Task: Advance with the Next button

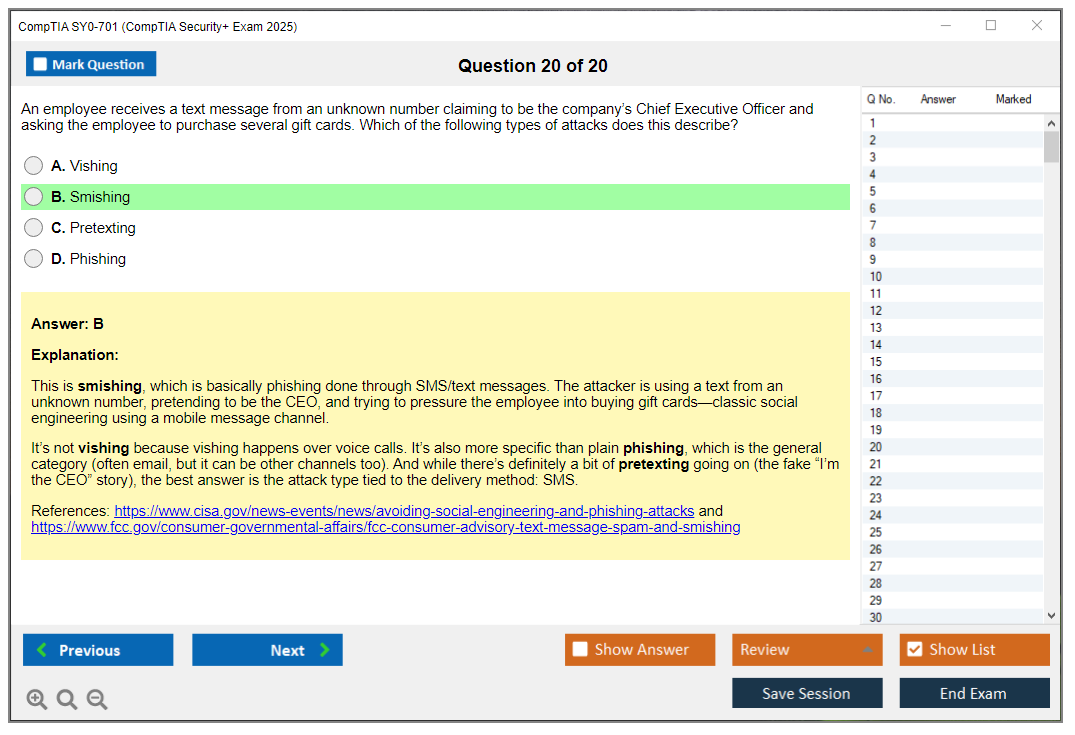Action: pyautogui.click(x=267, y=650)
